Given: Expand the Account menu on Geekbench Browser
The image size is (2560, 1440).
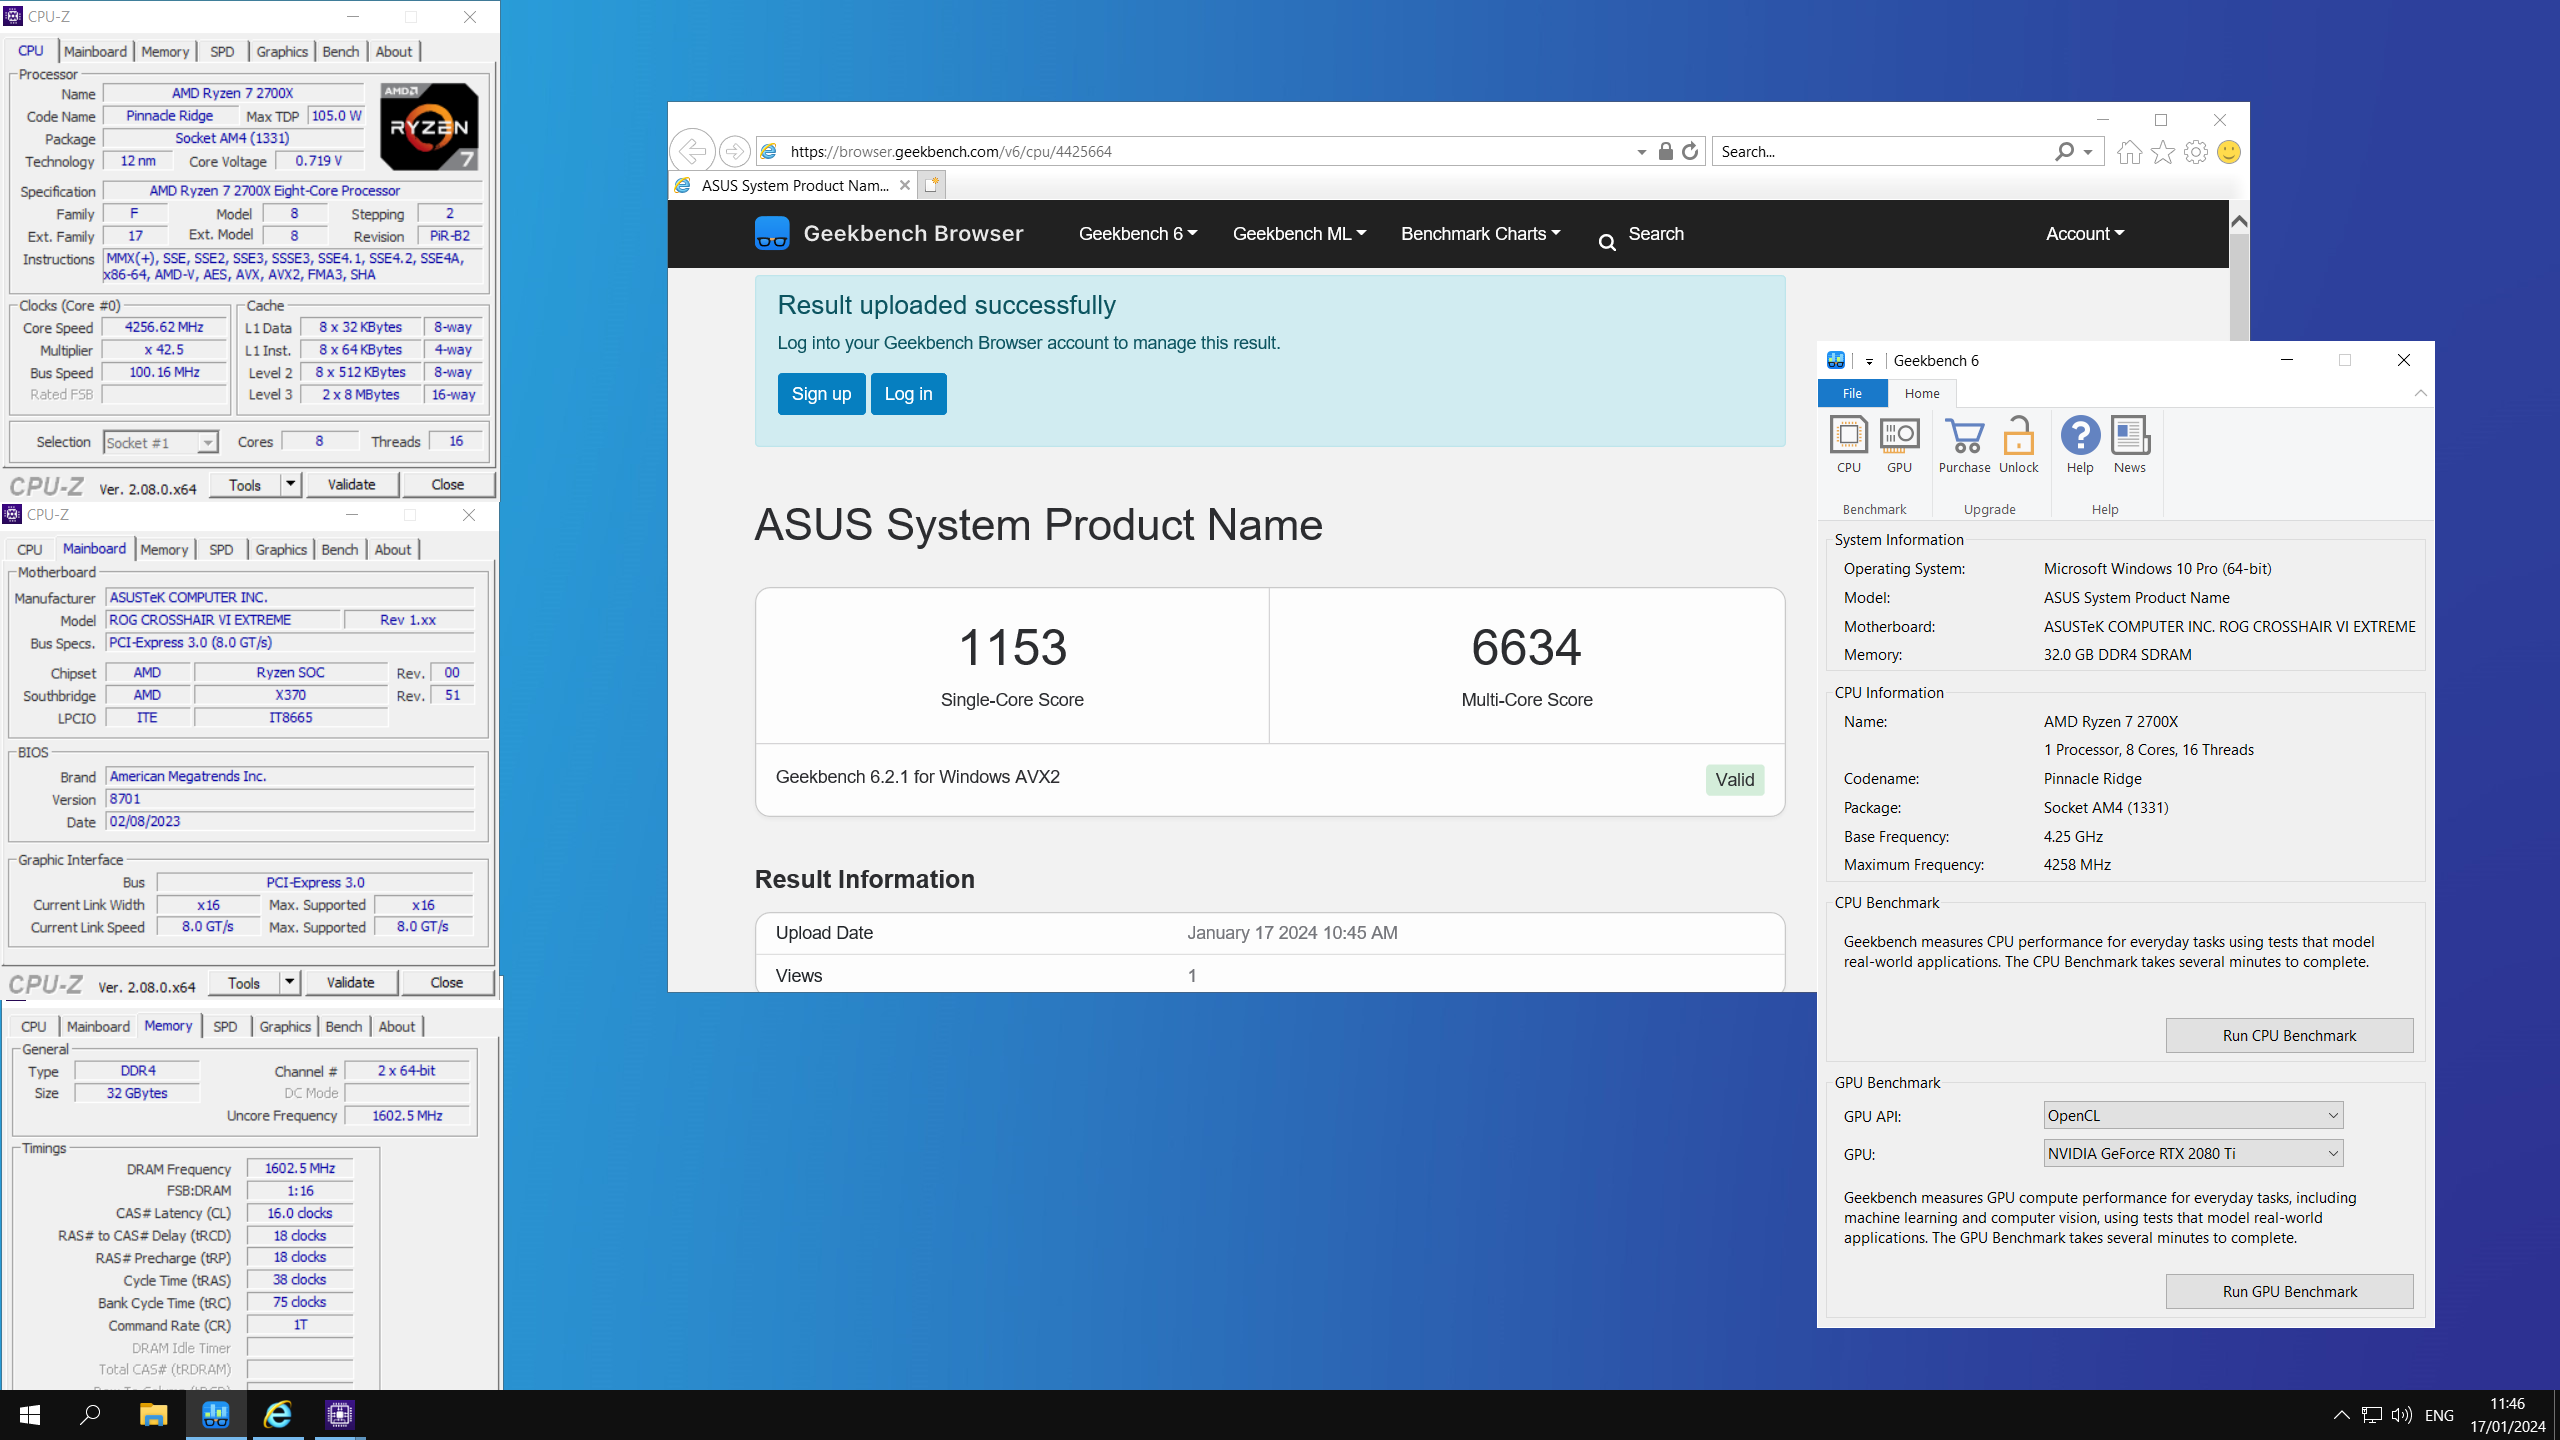Looking at the screenshot, I should pos(2084,233).
